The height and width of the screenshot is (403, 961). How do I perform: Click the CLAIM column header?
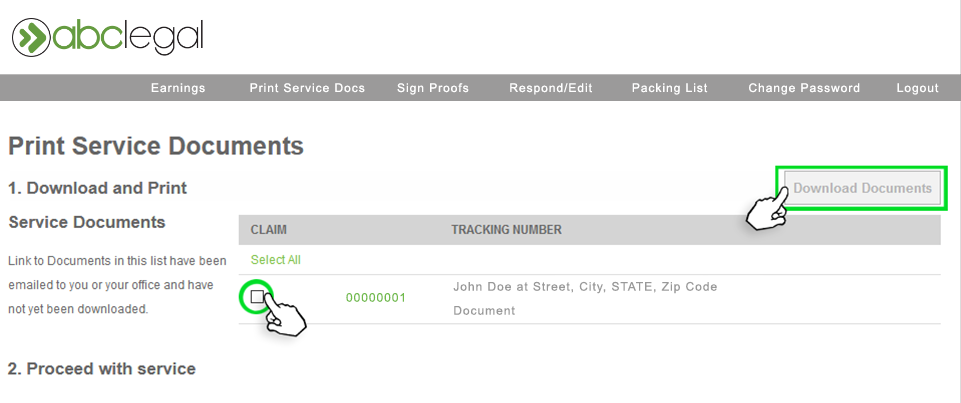[268, 230]
